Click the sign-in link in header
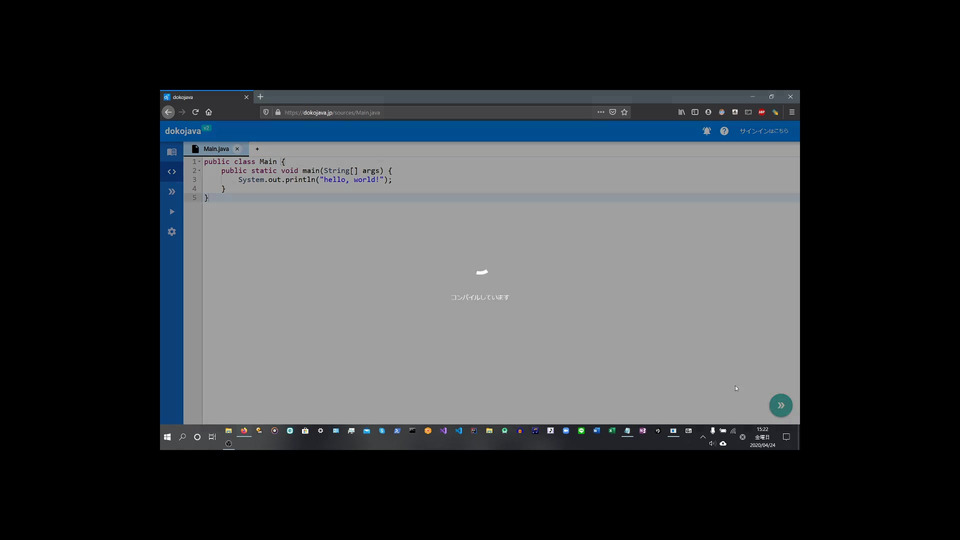This screenshot has width=960, height=540. click(x=763, y=131)
